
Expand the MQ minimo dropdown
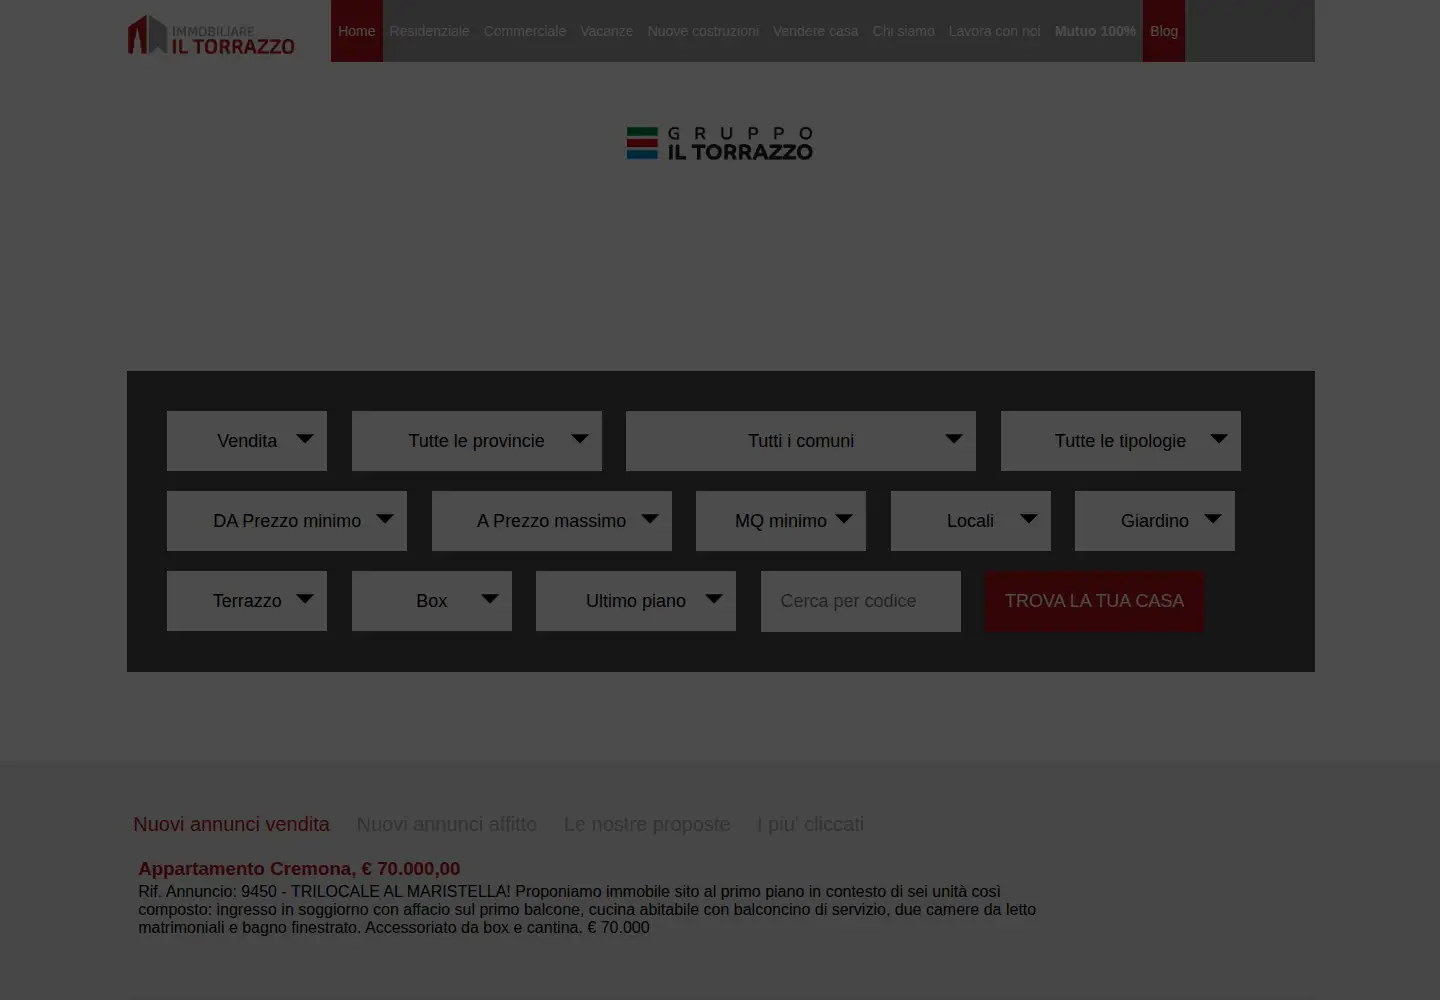tap(781, 521)
